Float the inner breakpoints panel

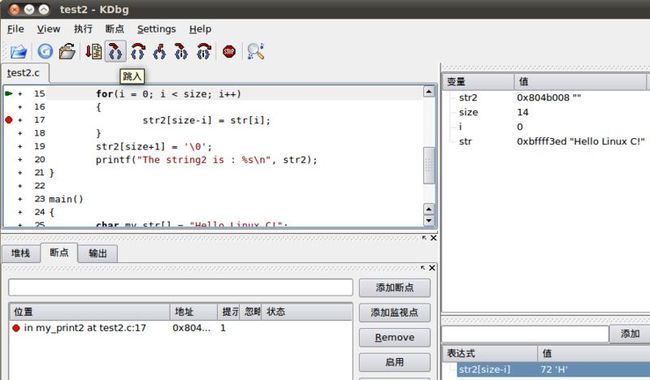click(423, 268)
